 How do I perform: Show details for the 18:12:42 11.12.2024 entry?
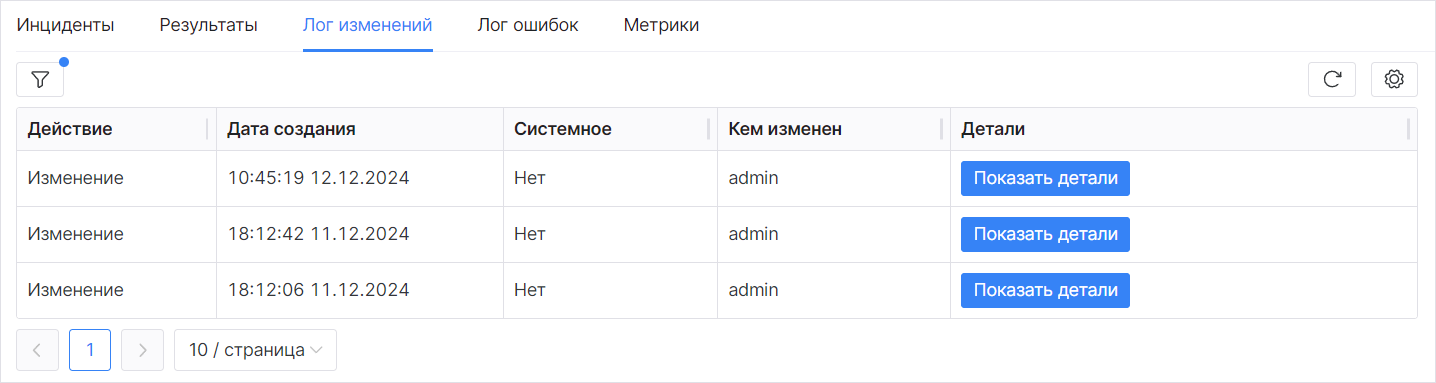[1045, 234]
